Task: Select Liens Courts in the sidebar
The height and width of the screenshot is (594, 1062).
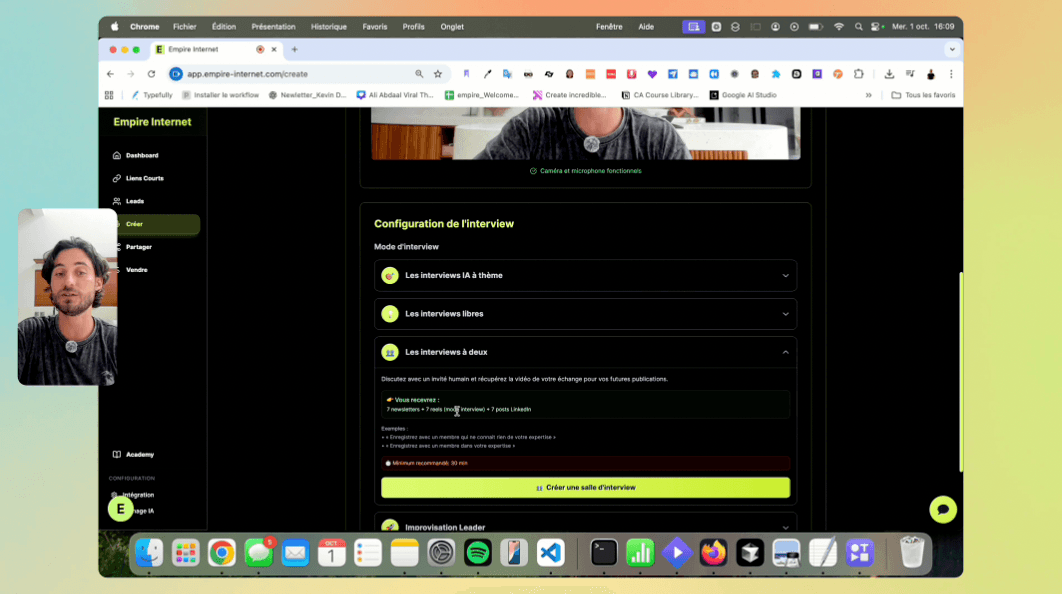Action: (144, 178)
